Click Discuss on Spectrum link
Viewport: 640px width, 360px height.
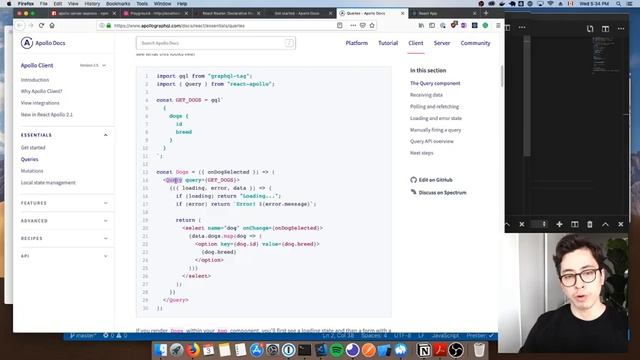(x=442, y=192)
